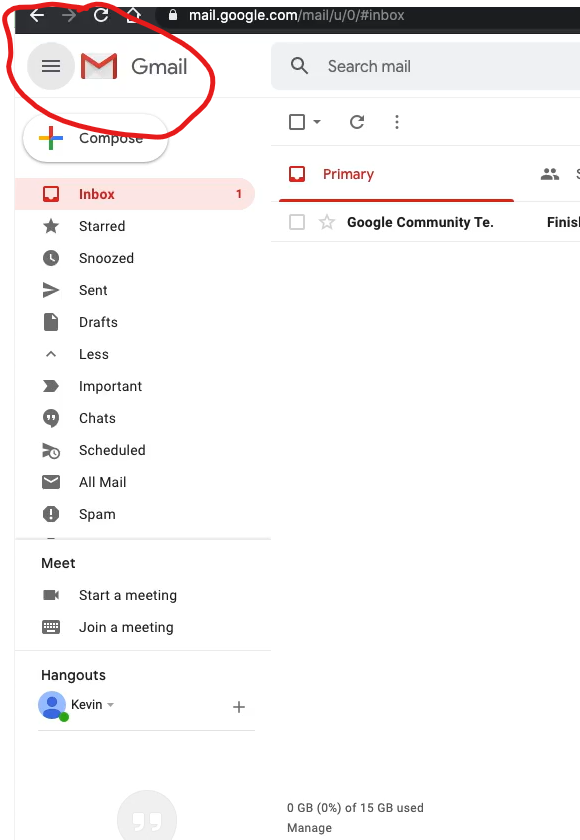Start a new Hangouts chat with plus
Image resolution: width=580 pixels, height=840 pixels.
pyautogui.click(x=239, y=707)
